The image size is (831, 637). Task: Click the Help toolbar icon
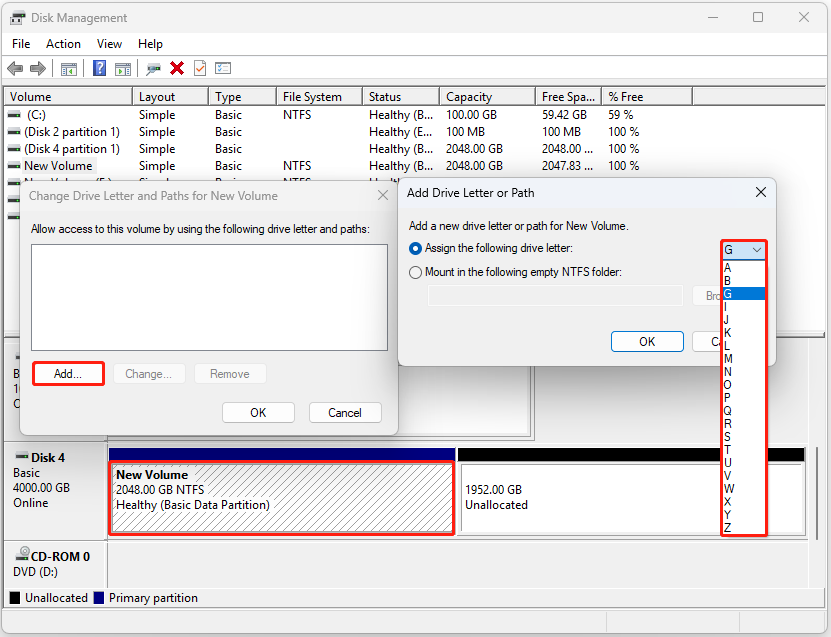pyautogui.click(x=101, y=68)
